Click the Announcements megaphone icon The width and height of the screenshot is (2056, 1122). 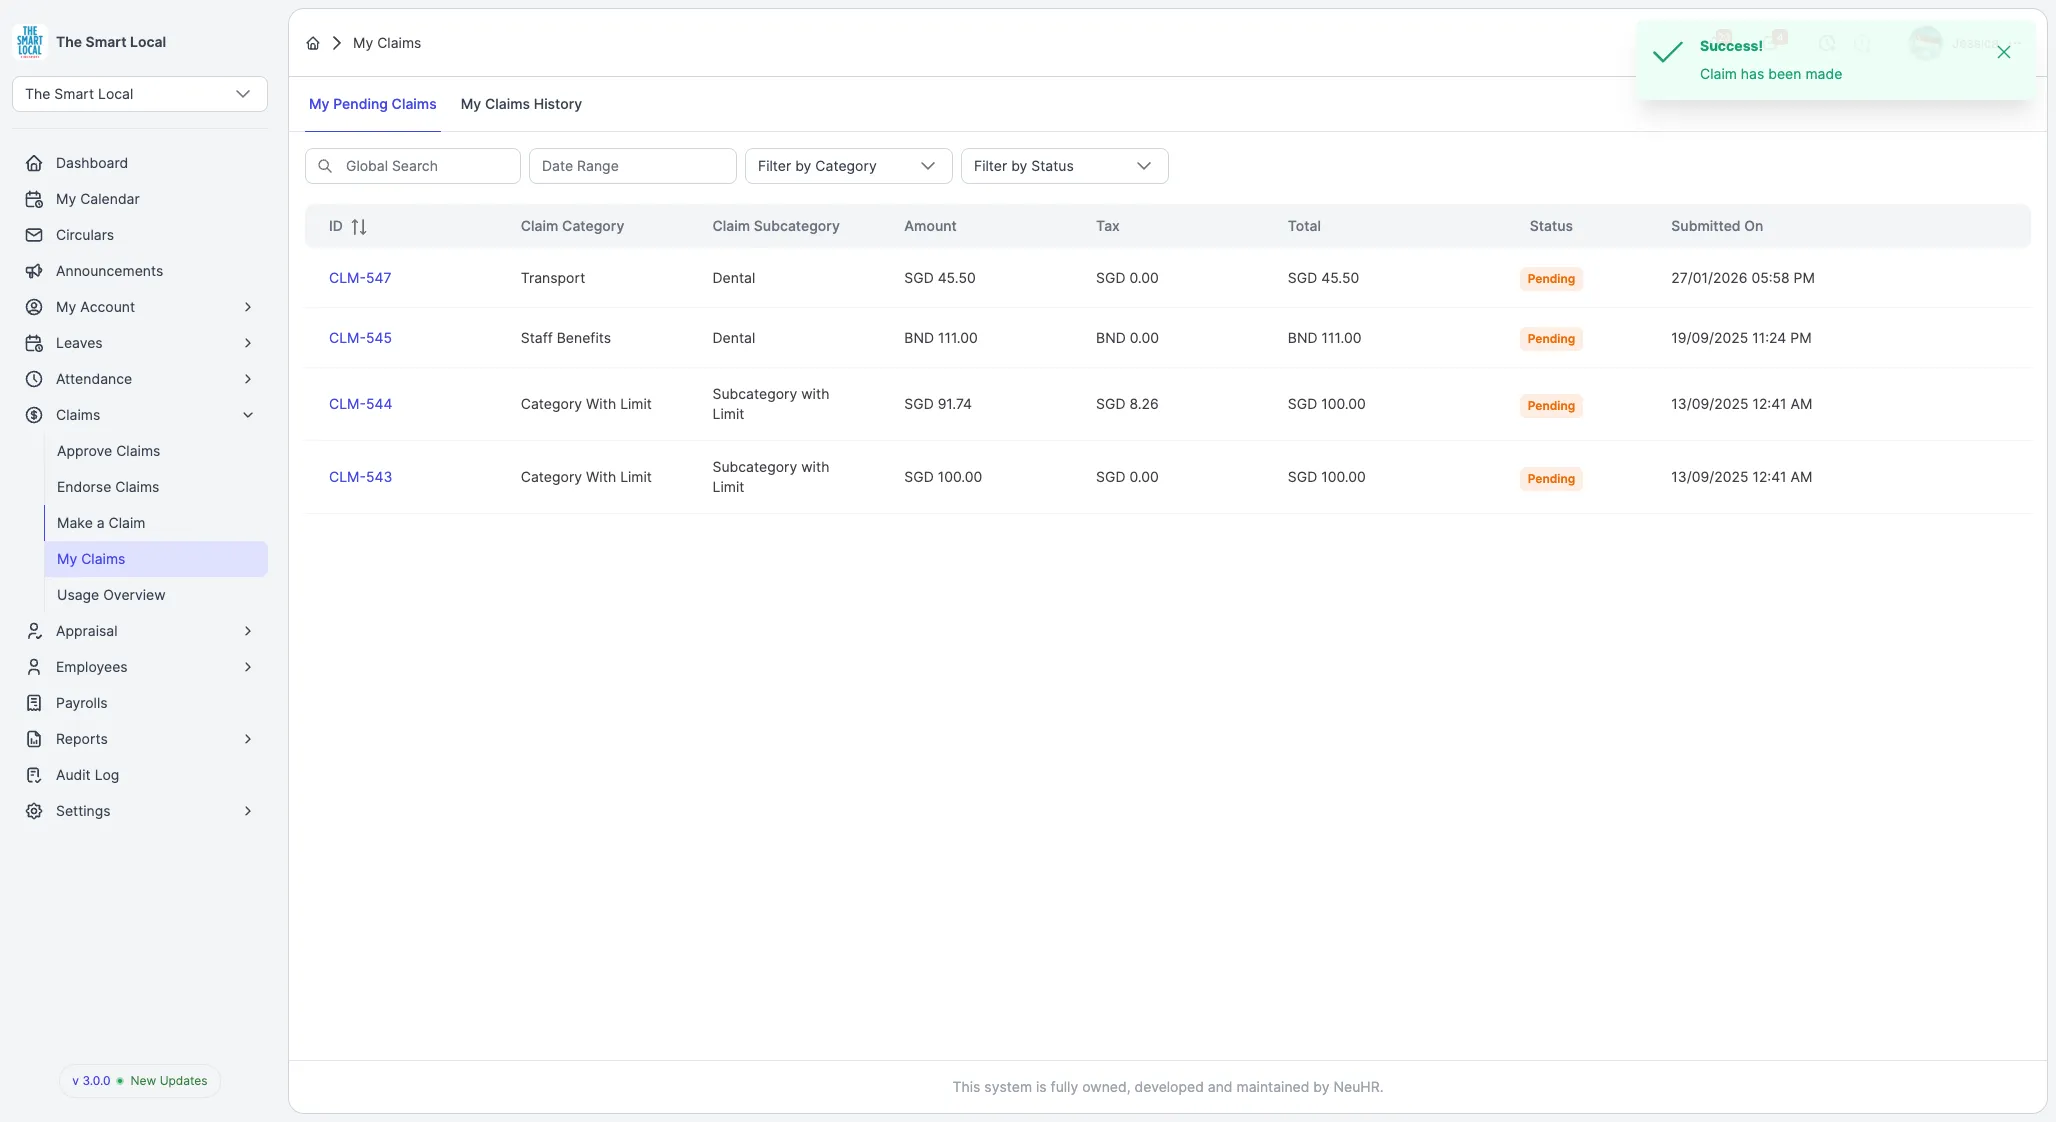pyautogui.click(x=34, y=271)
